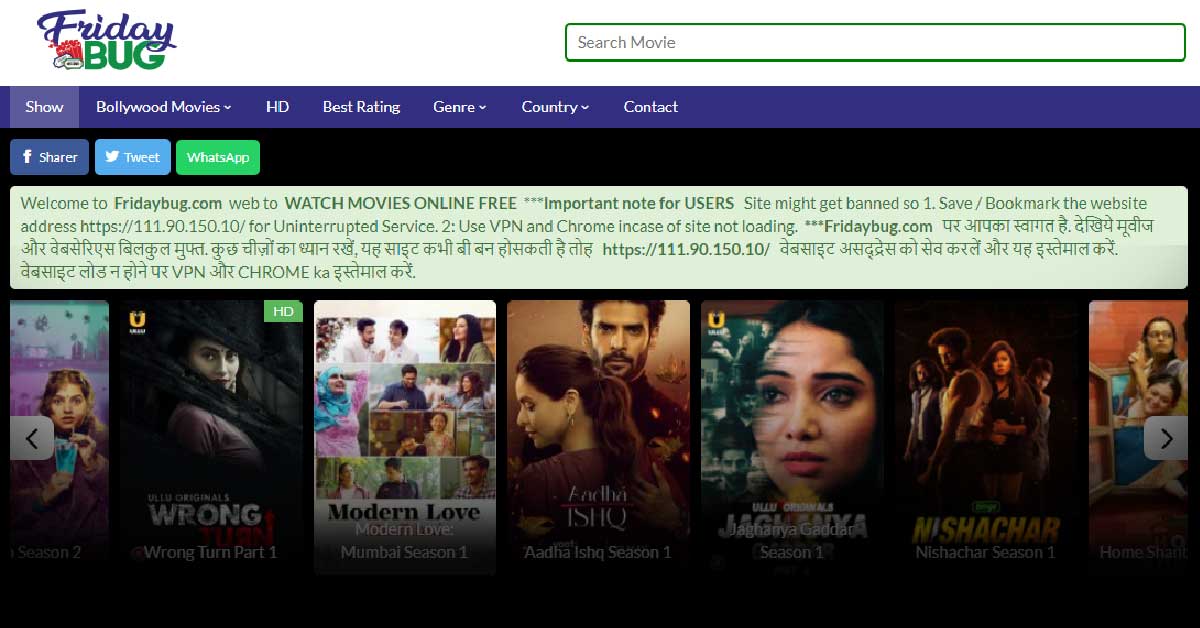Open the Modern Love: Mumbai Season 1 poster

(x=405, y=438)
